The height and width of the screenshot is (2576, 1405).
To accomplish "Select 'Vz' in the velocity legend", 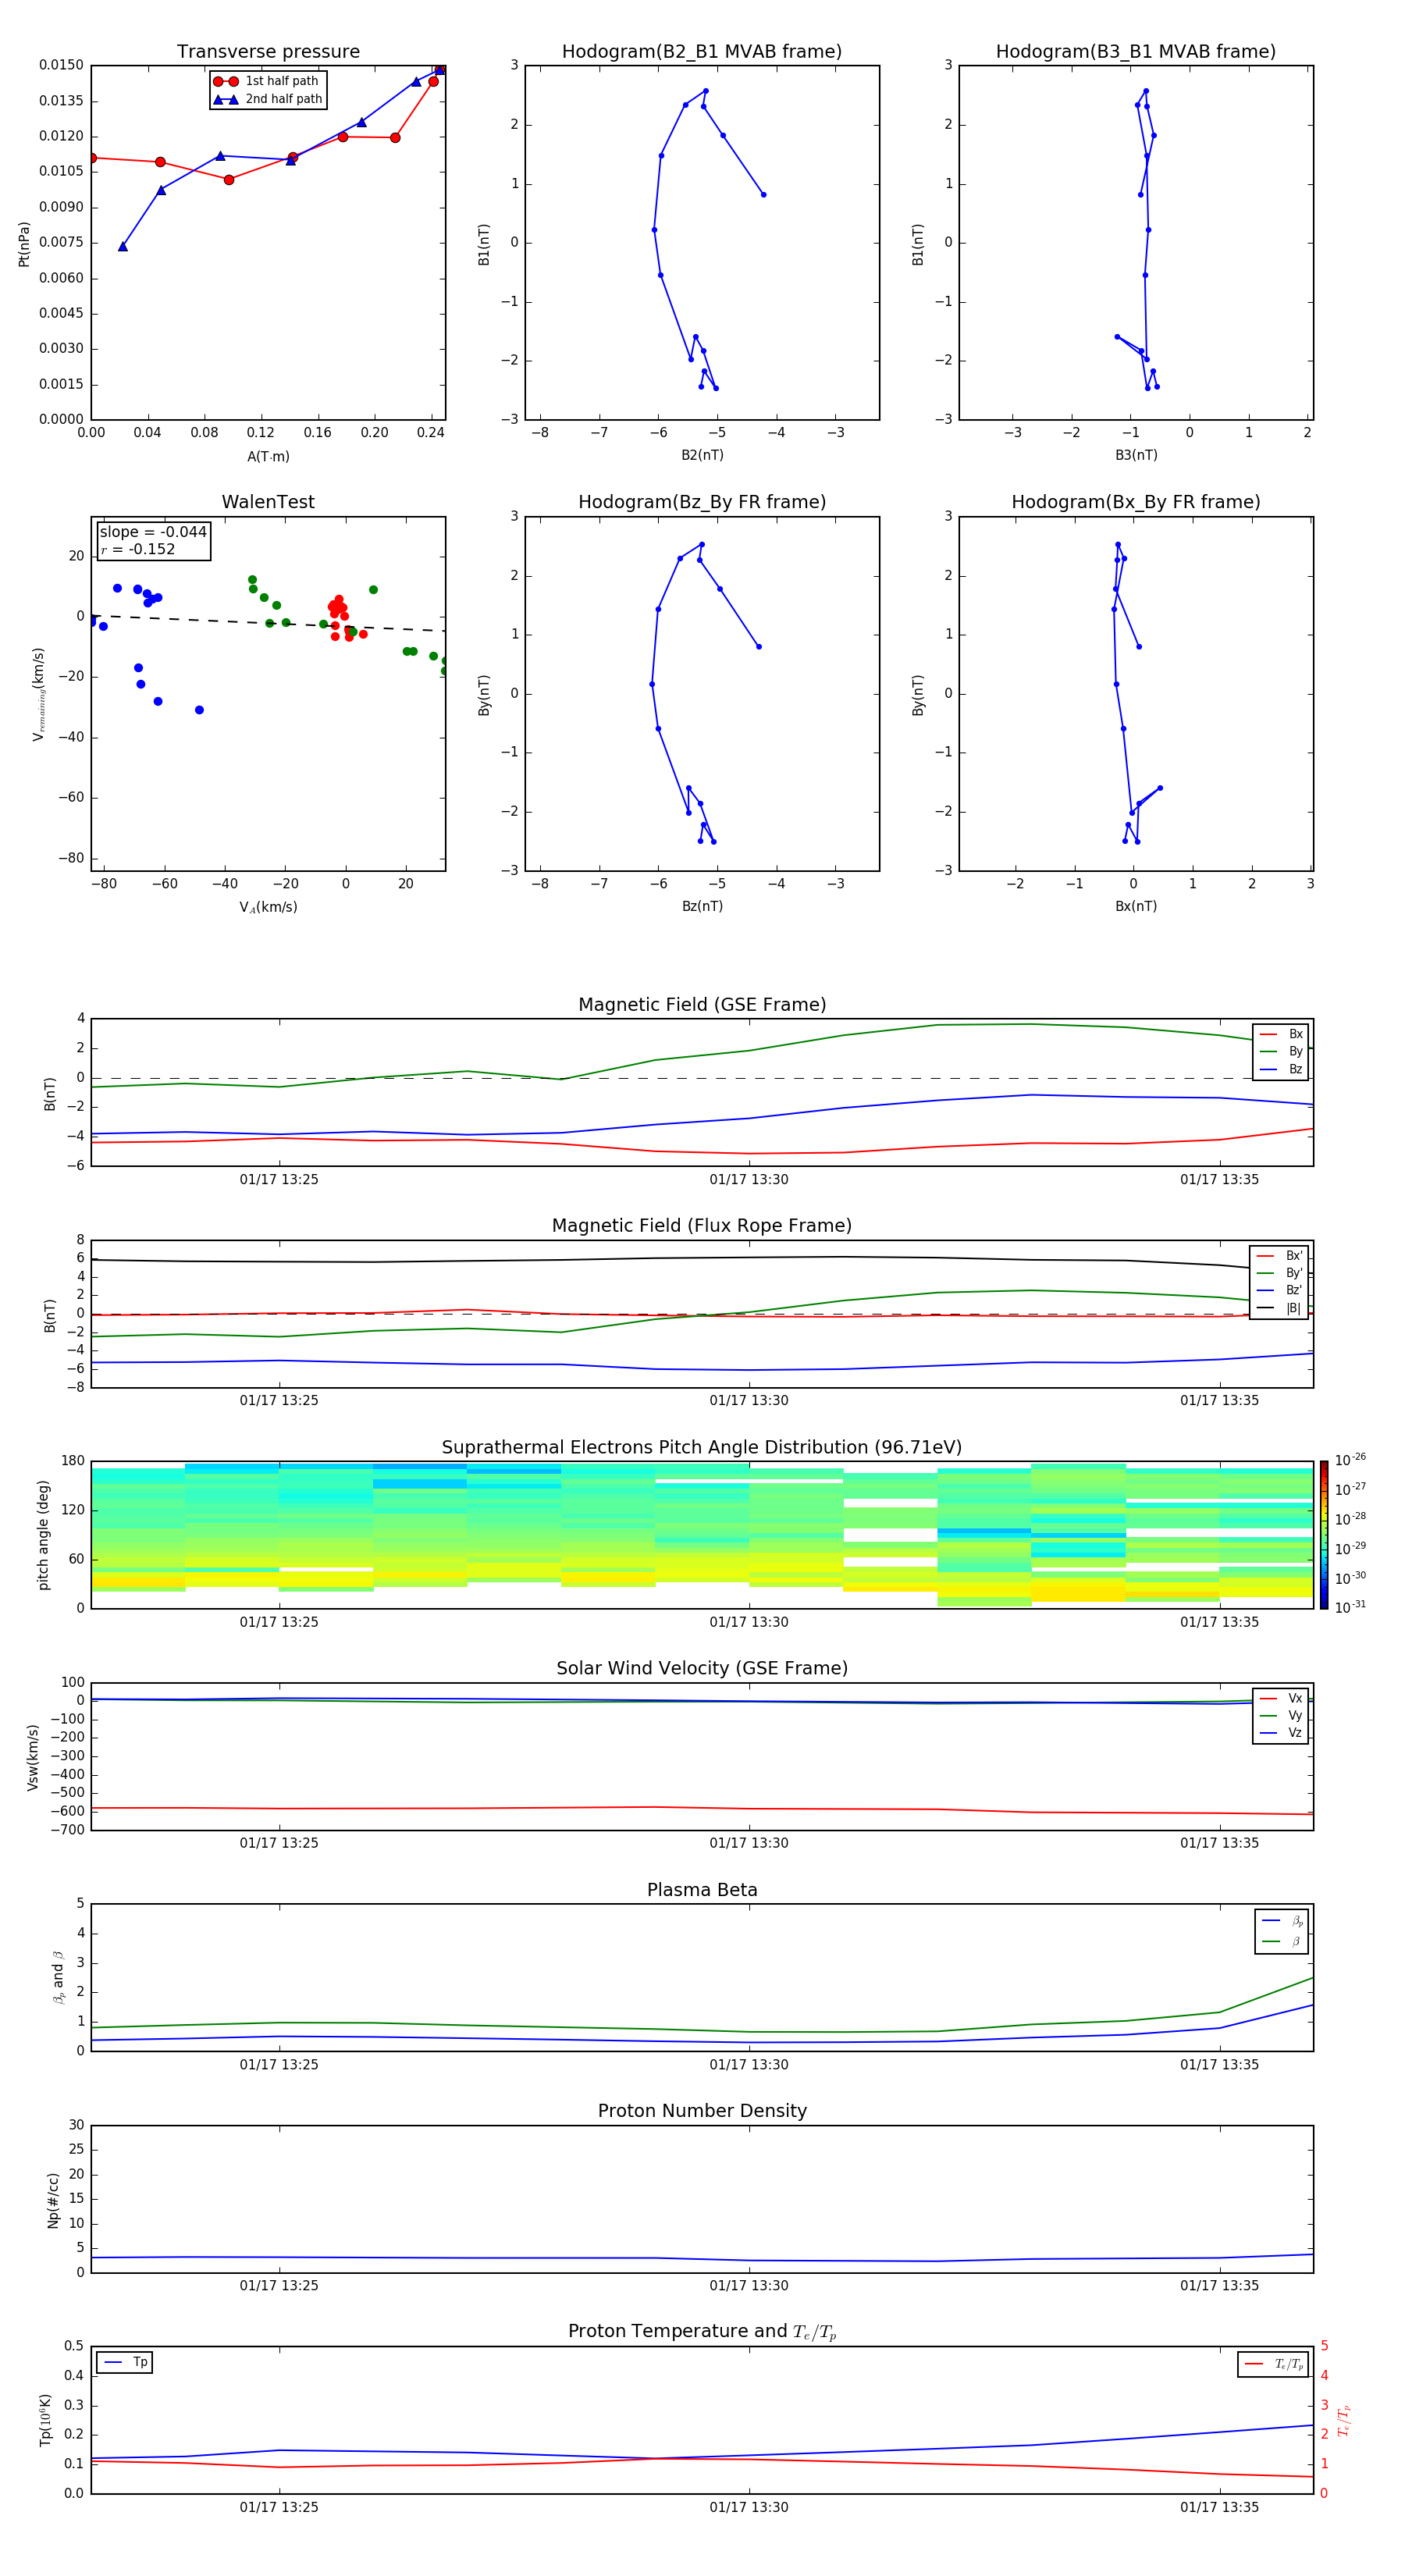I will [x=1281, y=1732].
